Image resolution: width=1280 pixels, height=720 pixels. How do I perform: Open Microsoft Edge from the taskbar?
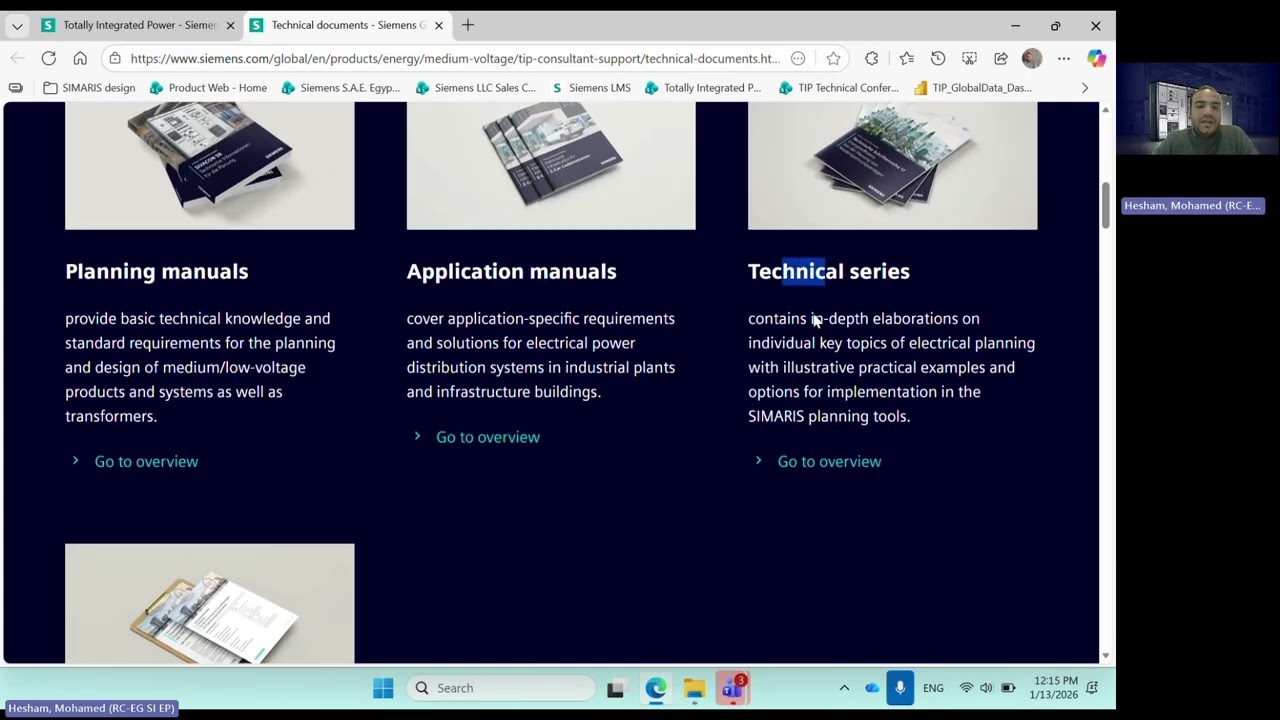point(655,688)
